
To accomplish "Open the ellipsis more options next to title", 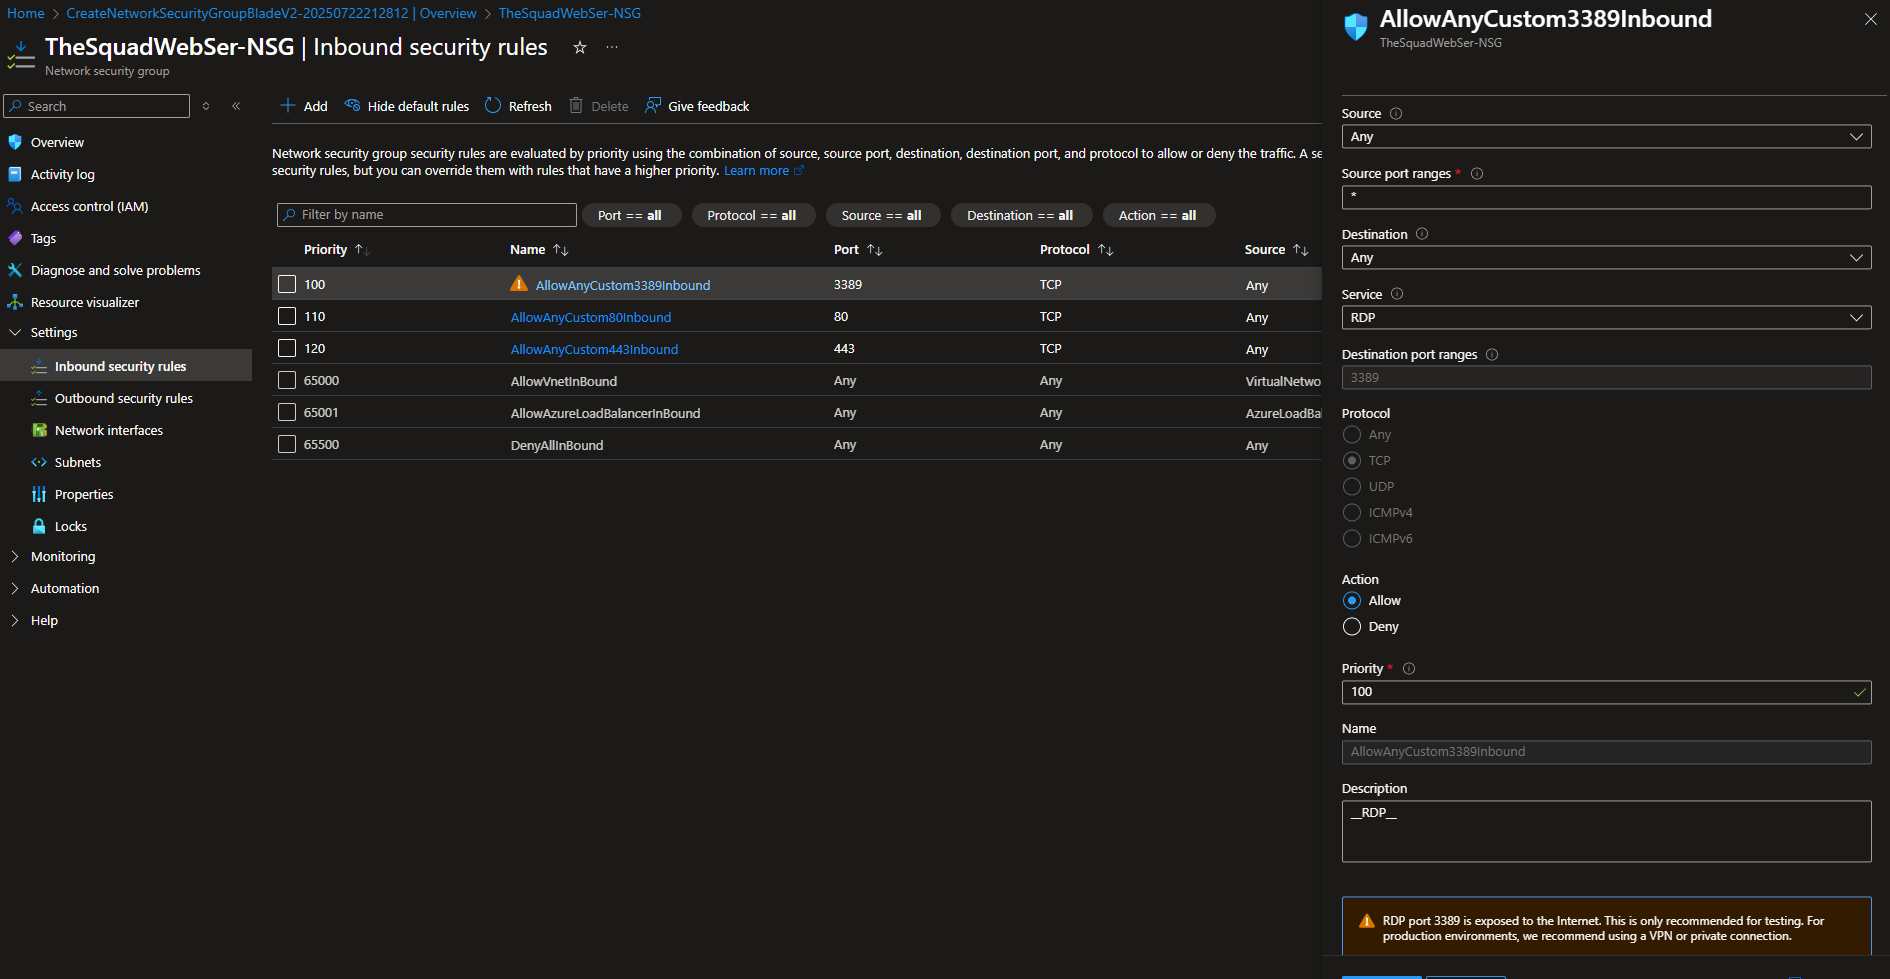I will point(612,47).
